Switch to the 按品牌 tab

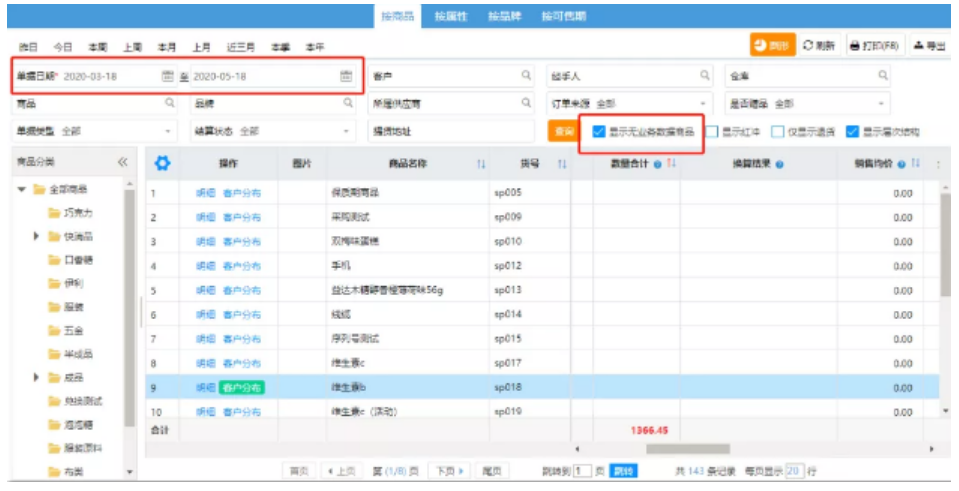tap(504, 16)
